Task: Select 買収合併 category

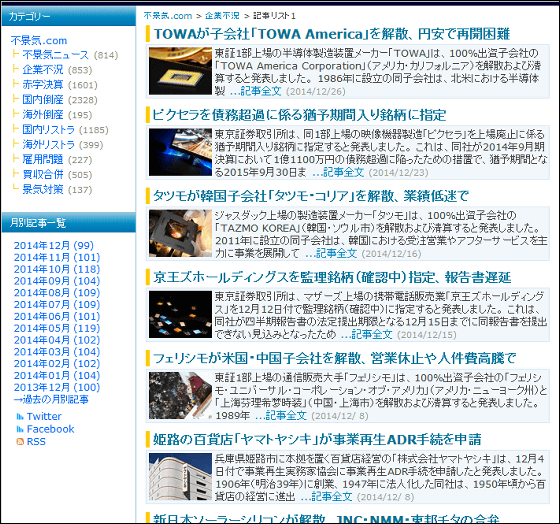Action: pos(43,175)
